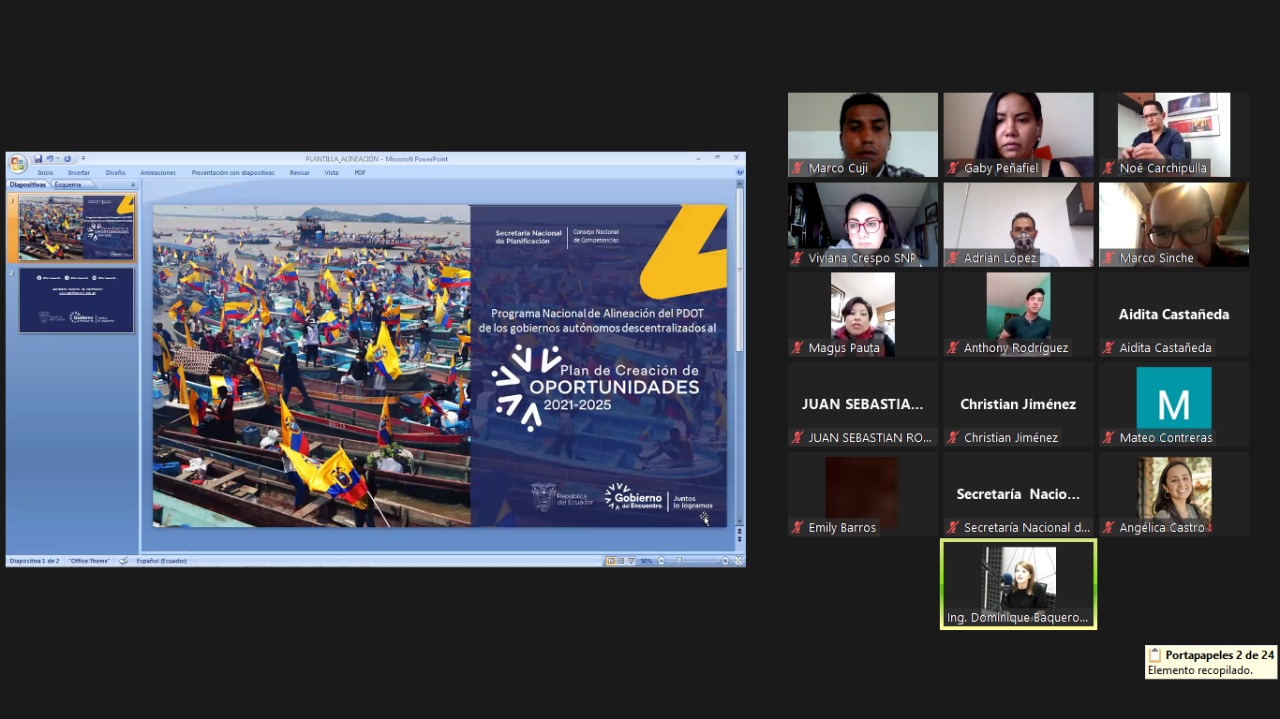Select Marco Cuji's video tile
1280x719 pixels.
pos(863,135)
